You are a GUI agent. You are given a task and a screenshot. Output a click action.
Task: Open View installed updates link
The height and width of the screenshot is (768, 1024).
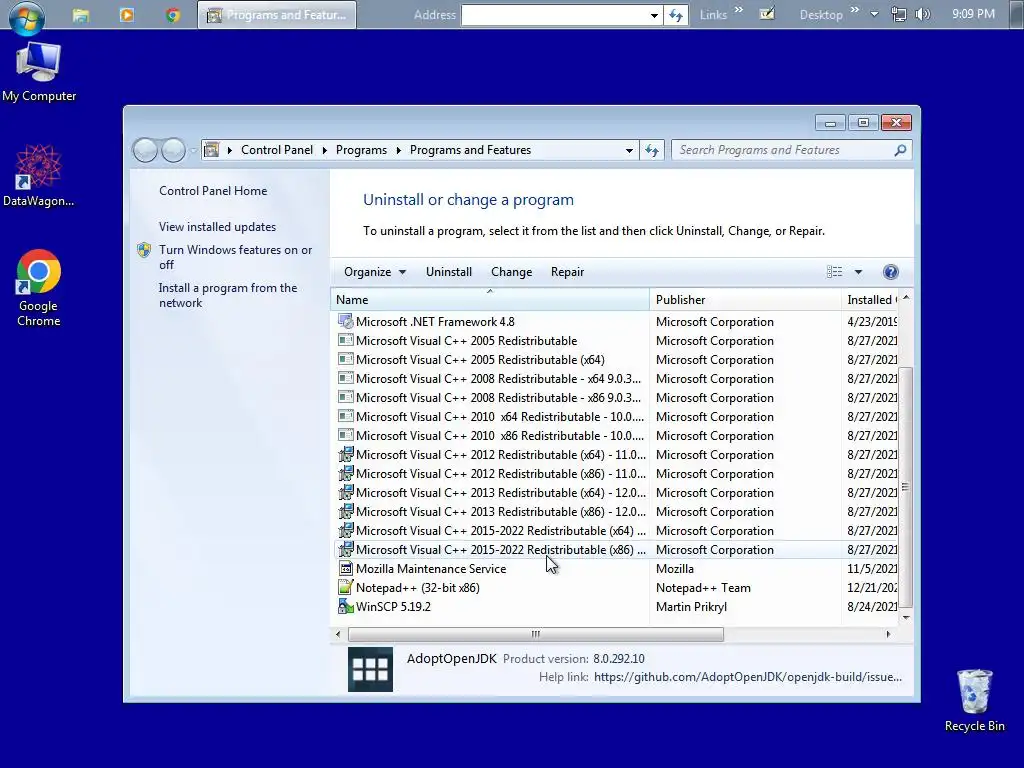click(x=217, y=227)
